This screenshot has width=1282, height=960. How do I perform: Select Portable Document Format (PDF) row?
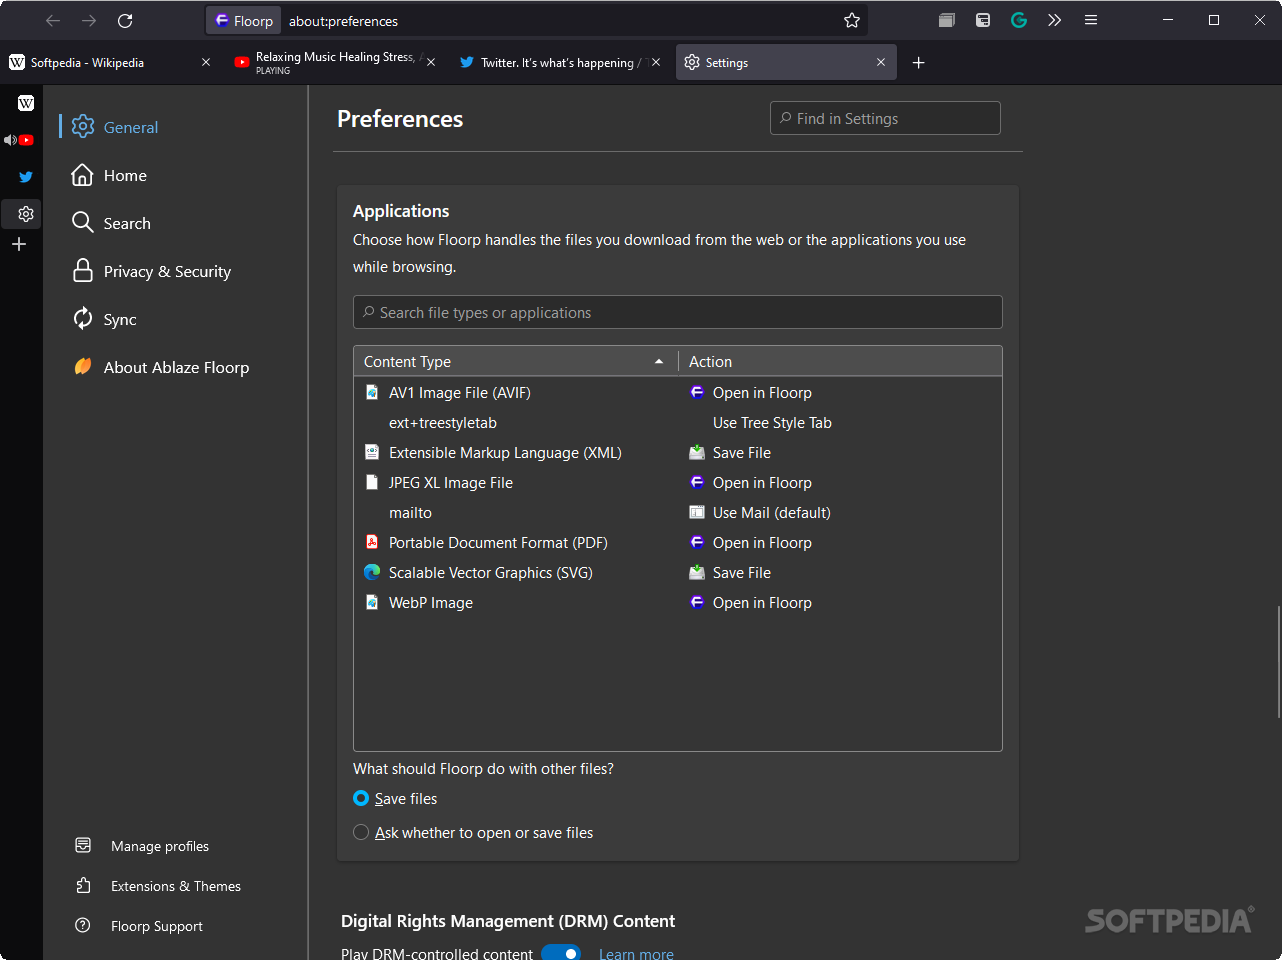click(x=678, y=543)
